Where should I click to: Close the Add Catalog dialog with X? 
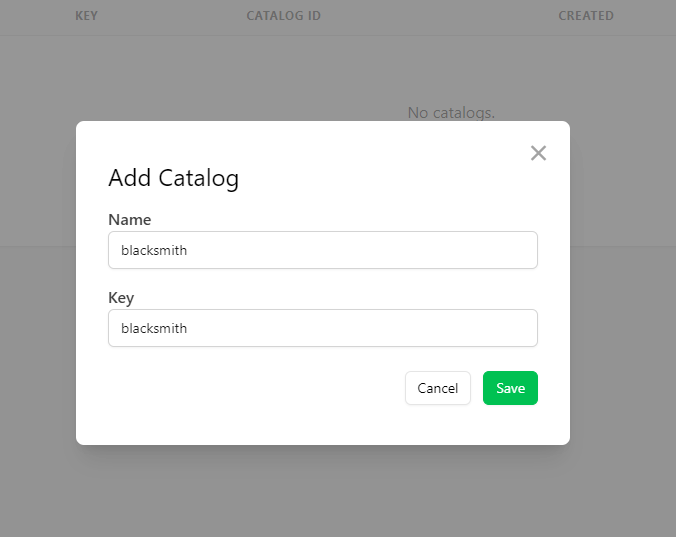[538, 153]
